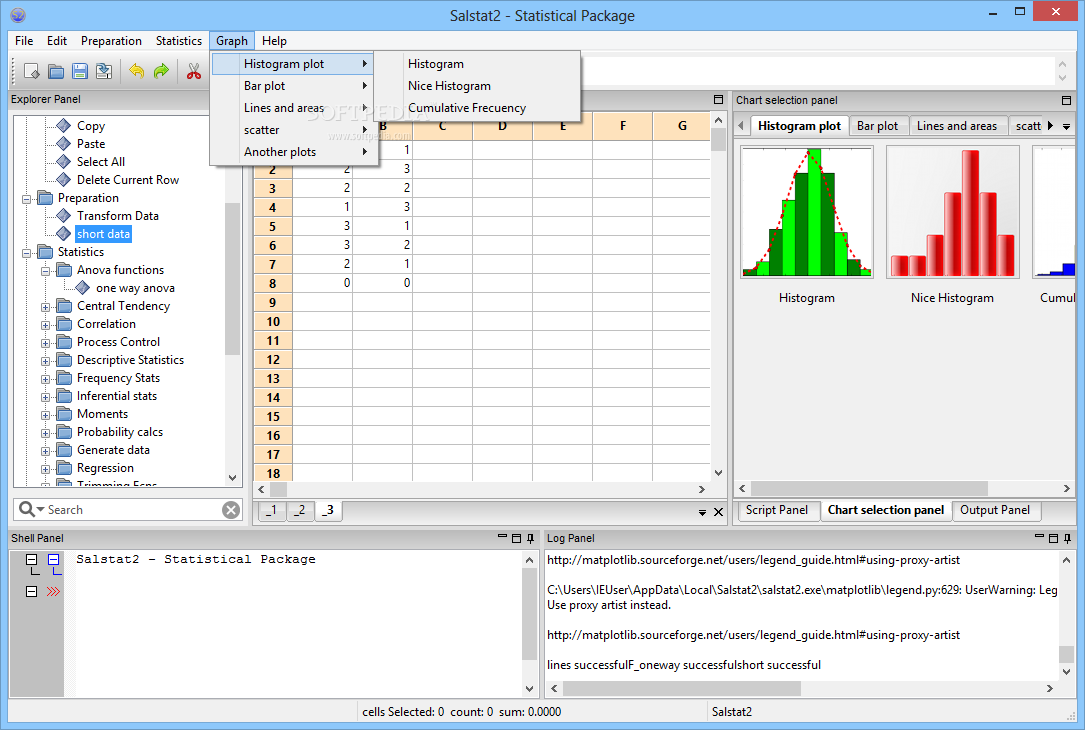Click the one way anova diamond icon
Viewport: 1085px width, 730px height.
click(x=83, y=287)
